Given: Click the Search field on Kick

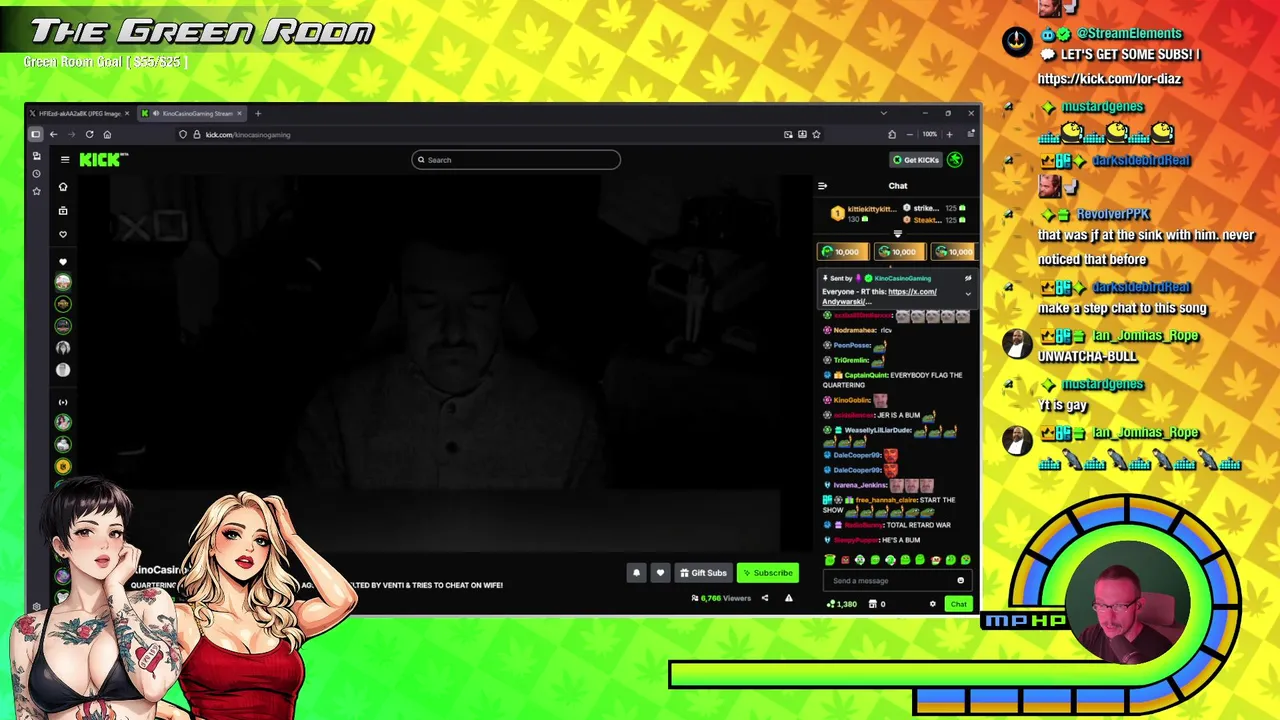Looking at the screenshot, I should [516, 160].
